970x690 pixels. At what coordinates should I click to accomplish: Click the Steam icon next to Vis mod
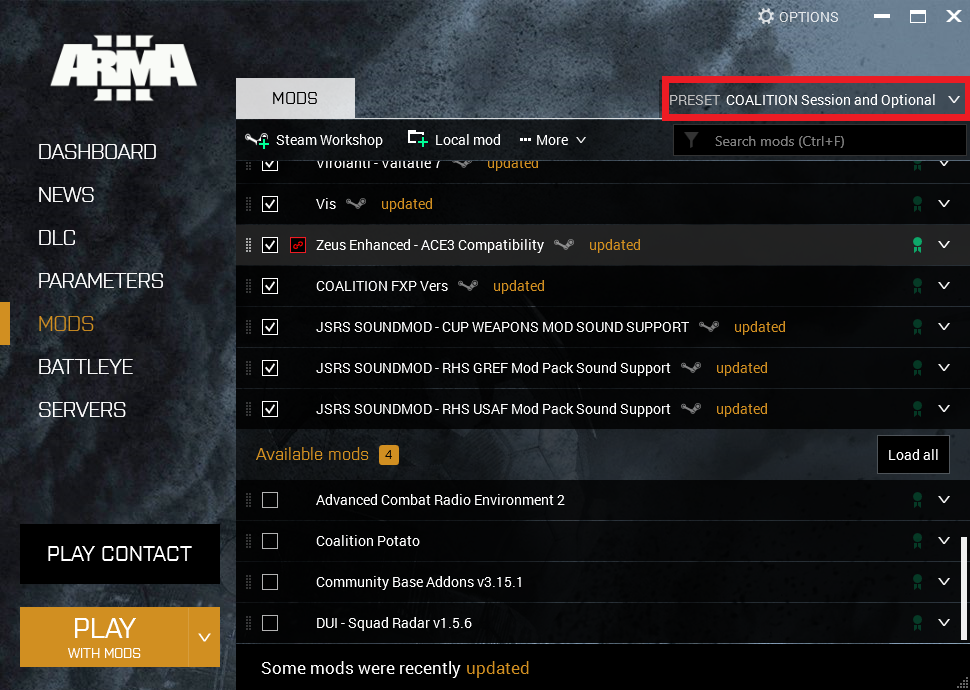(356, 204)
